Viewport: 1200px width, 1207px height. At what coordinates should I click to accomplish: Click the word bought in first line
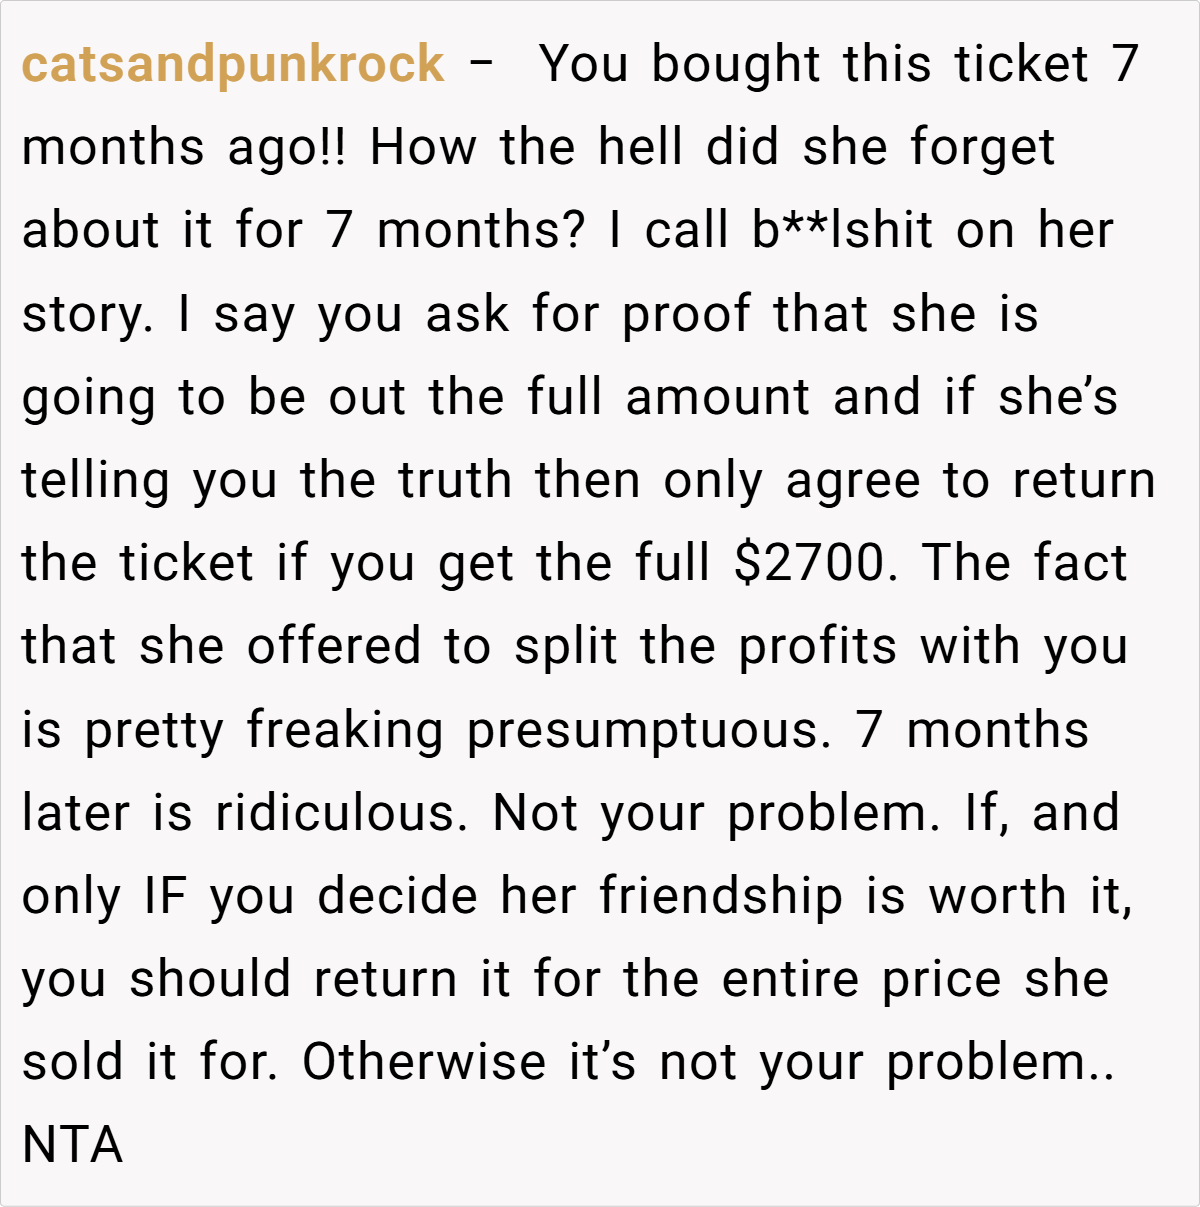pyautogui.click(x=735, y=64)
